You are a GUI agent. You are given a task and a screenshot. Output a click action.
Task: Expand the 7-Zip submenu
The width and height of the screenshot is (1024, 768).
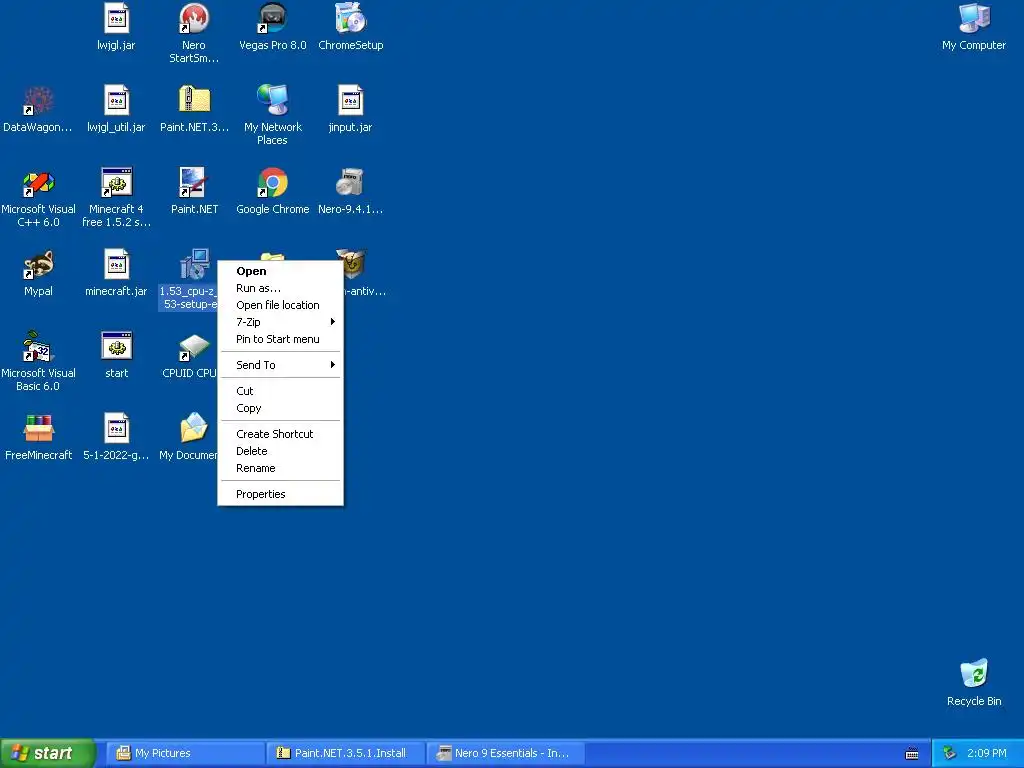(280, 322)
